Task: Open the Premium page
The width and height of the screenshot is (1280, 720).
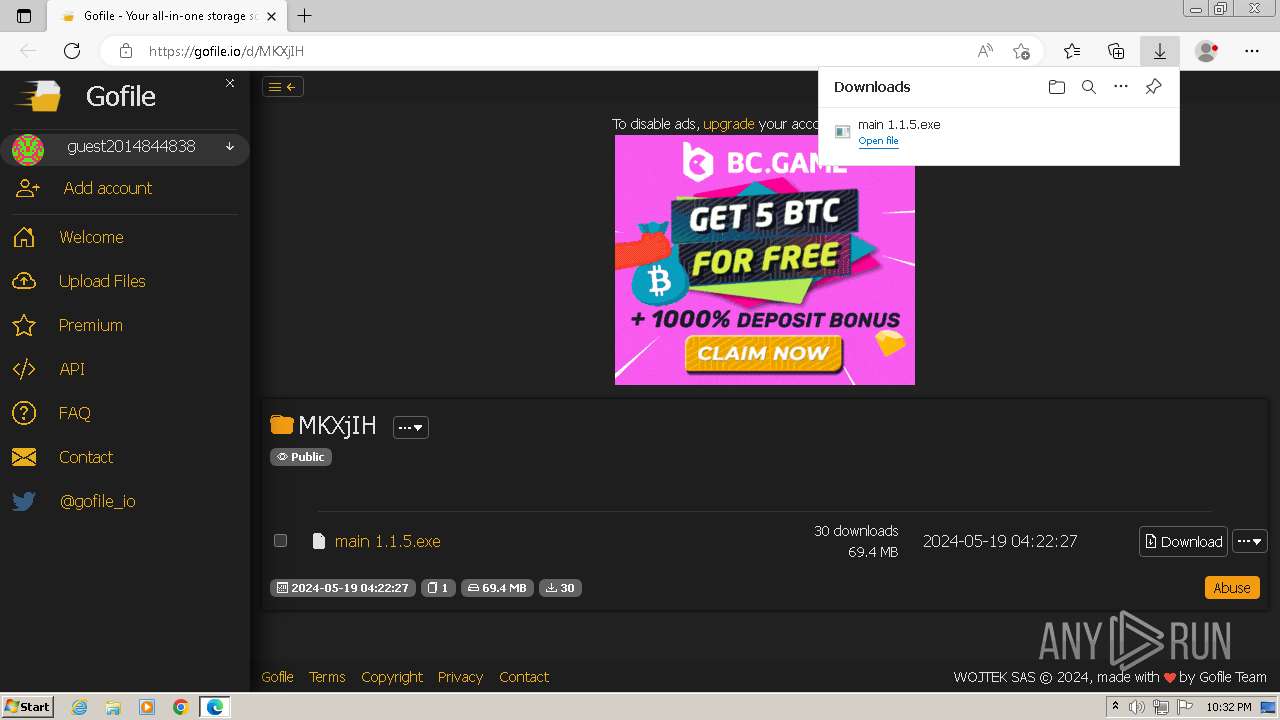Action: click(91, 325)
